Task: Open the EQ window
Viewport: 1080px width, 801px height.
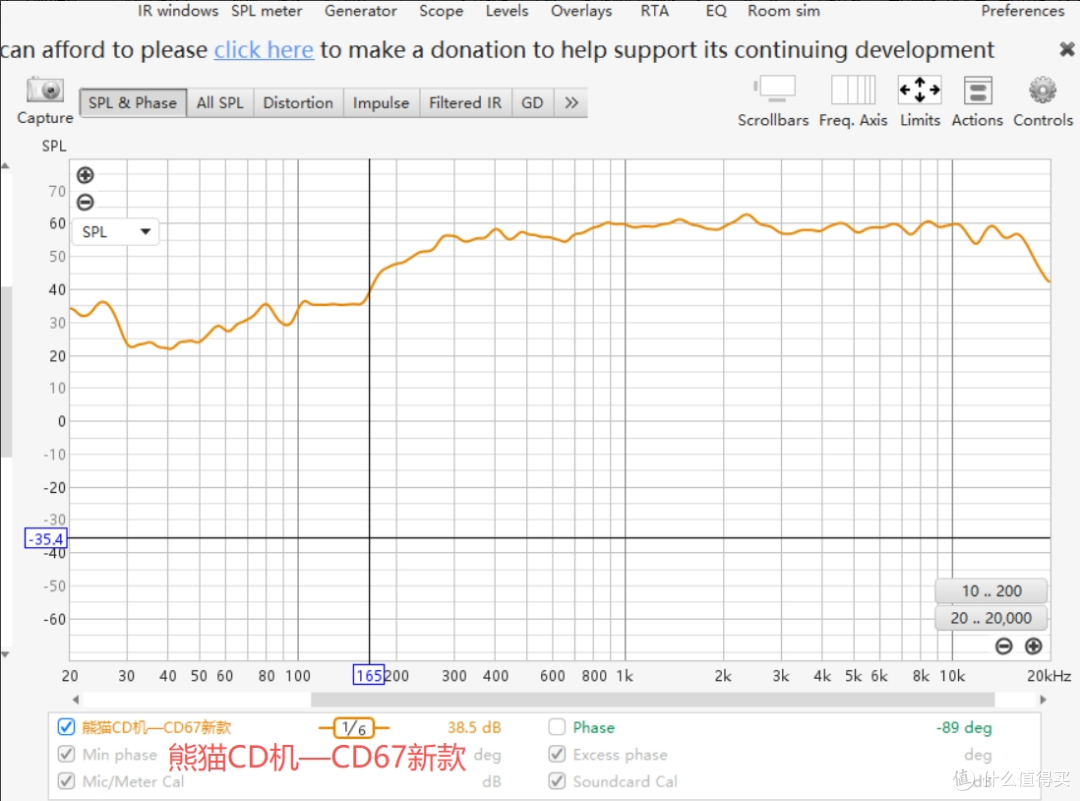Action: [716, 10]
